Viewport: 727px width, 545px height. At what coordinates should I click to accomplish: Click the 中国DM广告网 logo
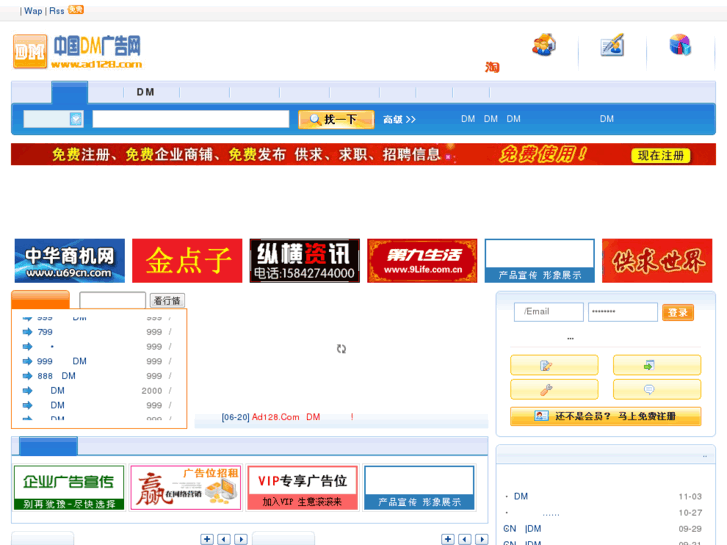point(77,51)
